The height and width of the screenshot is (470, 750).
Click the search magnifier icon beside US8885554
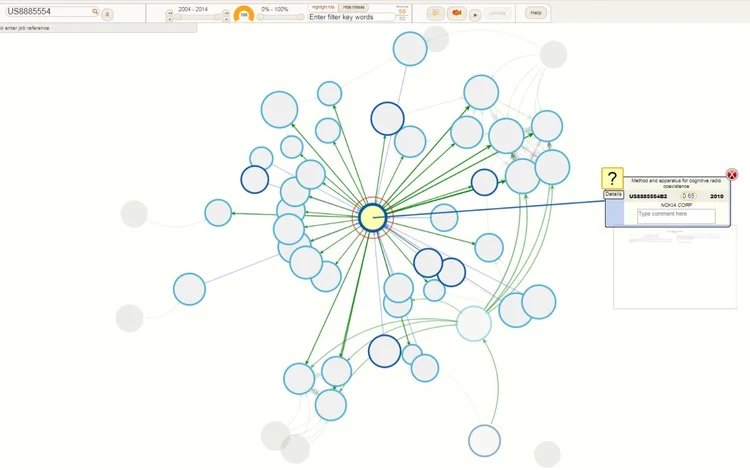(95, 11)
